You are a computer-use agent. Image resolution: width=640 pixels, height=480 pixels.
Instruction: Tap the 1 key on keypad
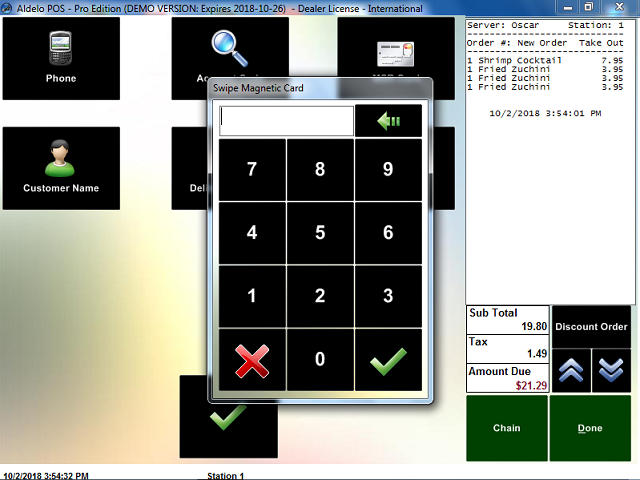[252, 296]
